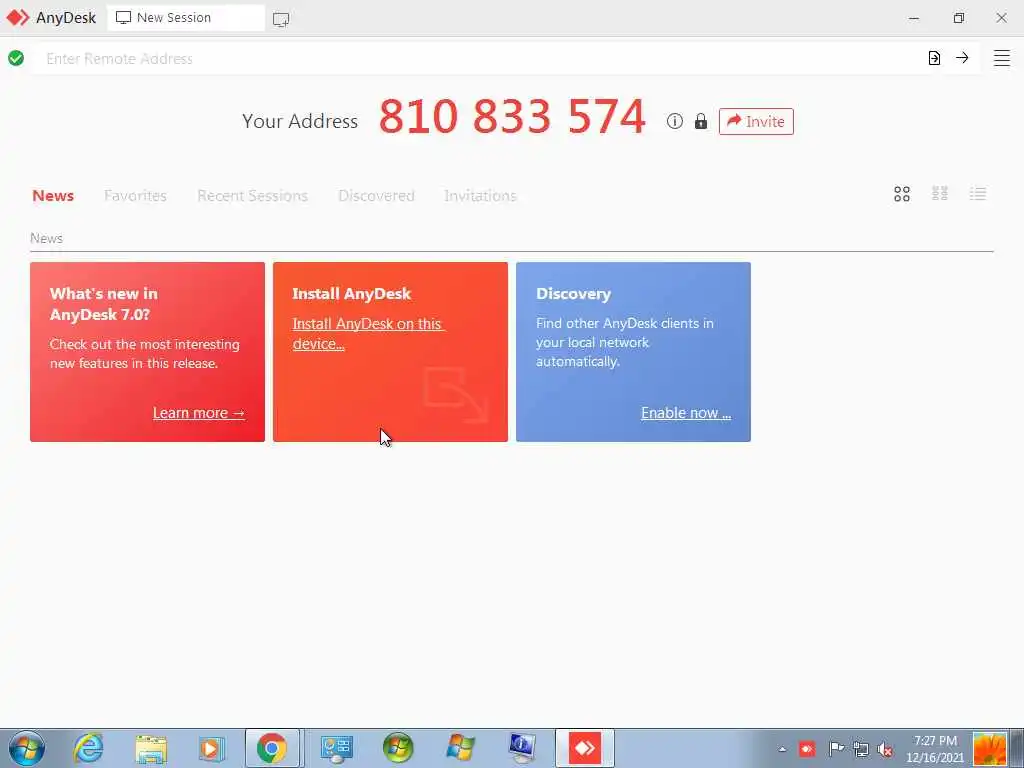This screenshot has height=768, width=1024.
Task: Click the network tray icon
Action: tap(861, 749)
